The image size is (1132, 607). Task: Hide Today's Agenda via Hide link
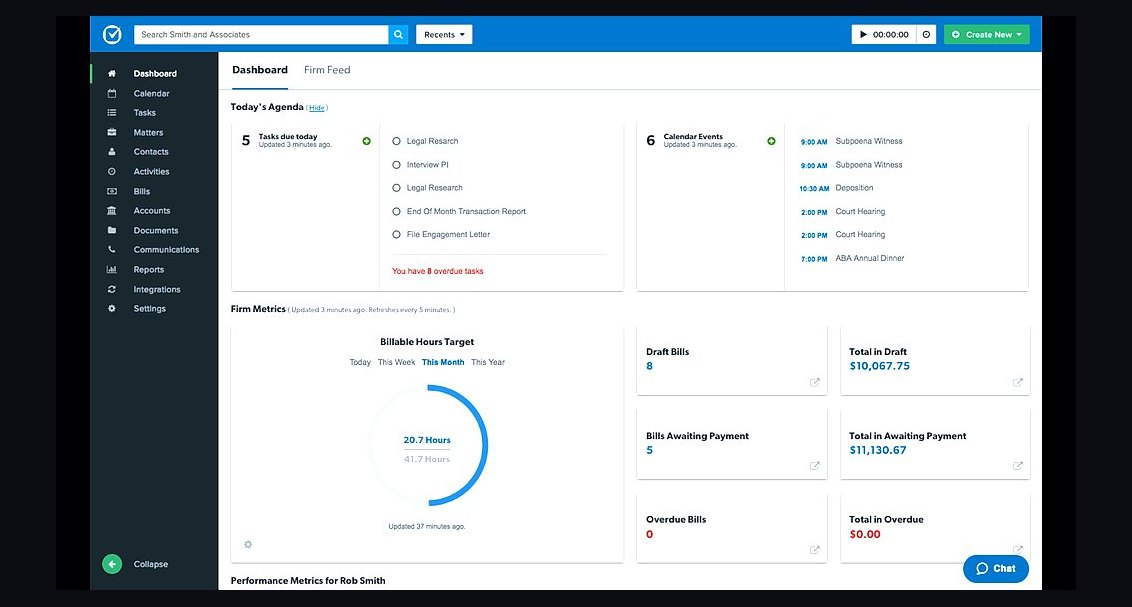[316, 108]
